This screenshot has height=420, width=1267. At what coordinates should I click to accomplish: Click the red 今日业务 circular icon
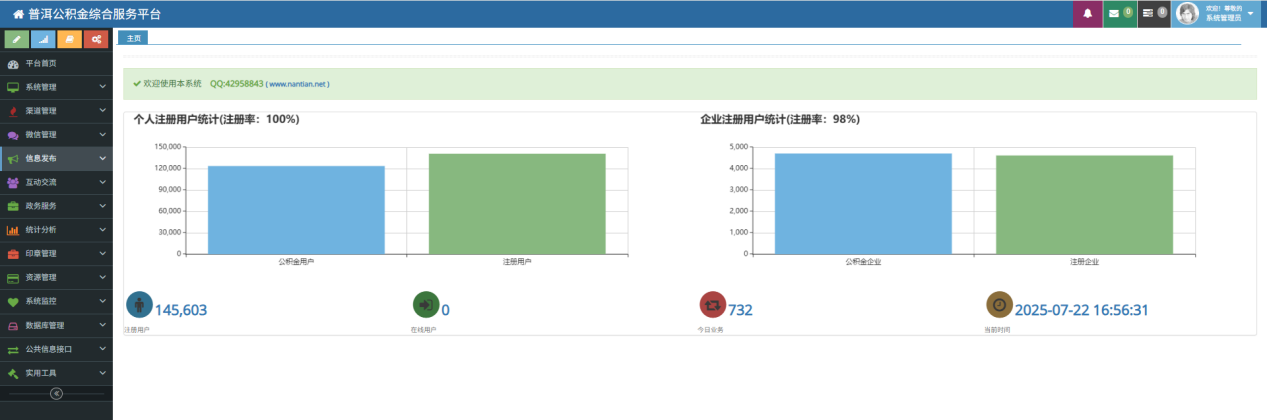tap(712, 305)
